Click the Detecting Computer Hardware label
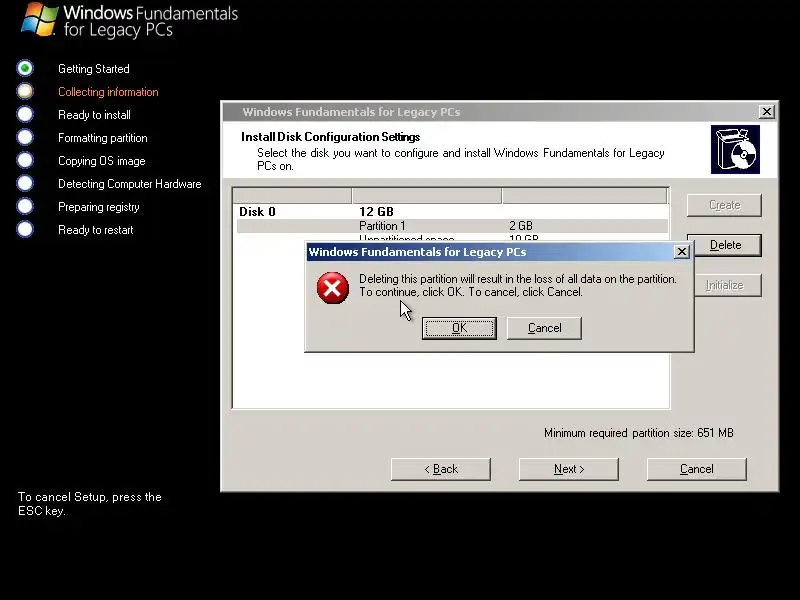This screenshot has height=600, width=800. tap(130, 184)
